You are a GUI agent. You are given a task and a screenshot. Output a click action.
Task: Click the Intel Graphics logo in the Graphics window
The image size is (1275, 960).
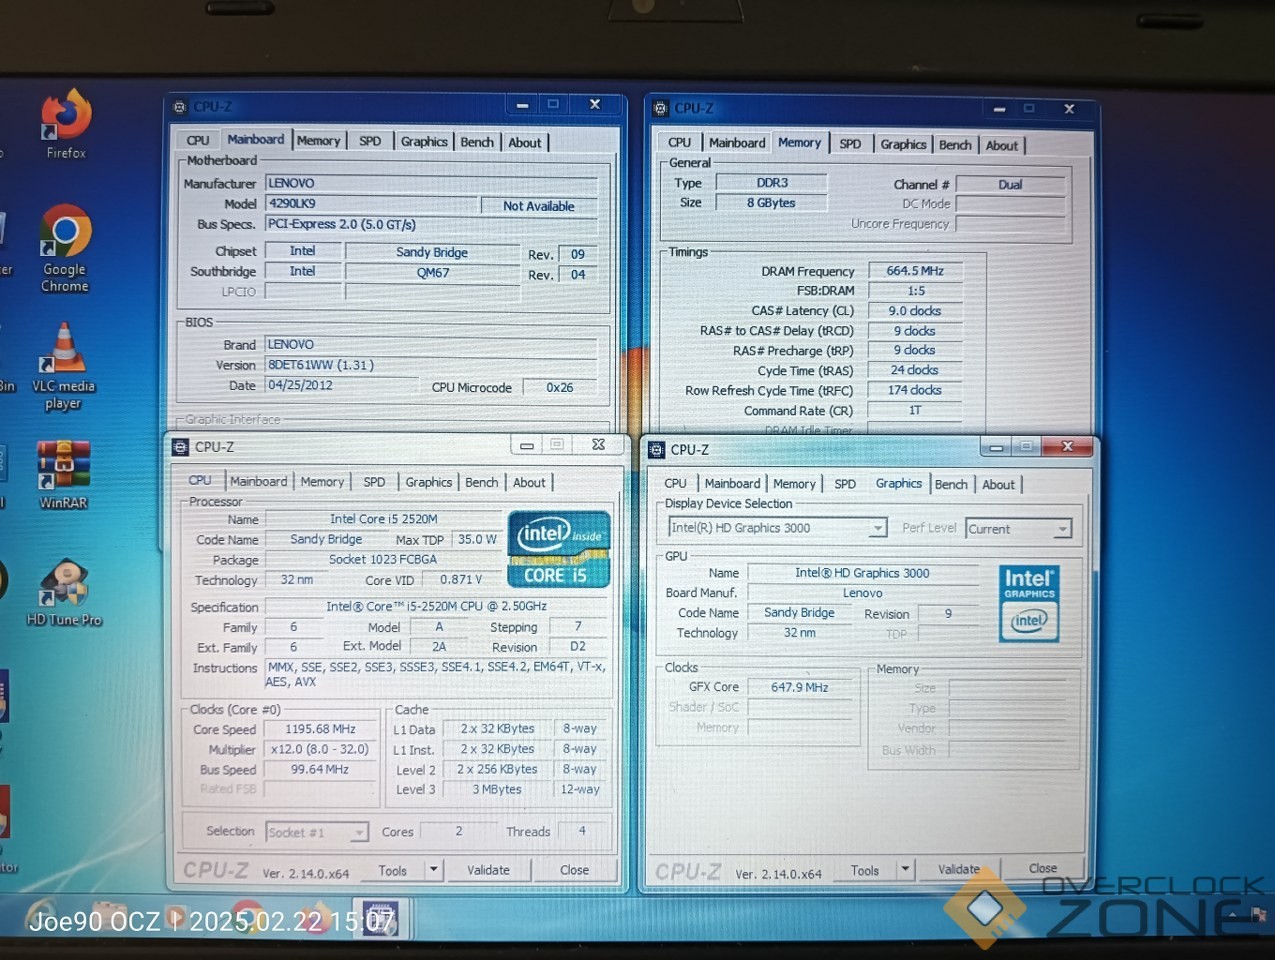(x=1029, y=603)
